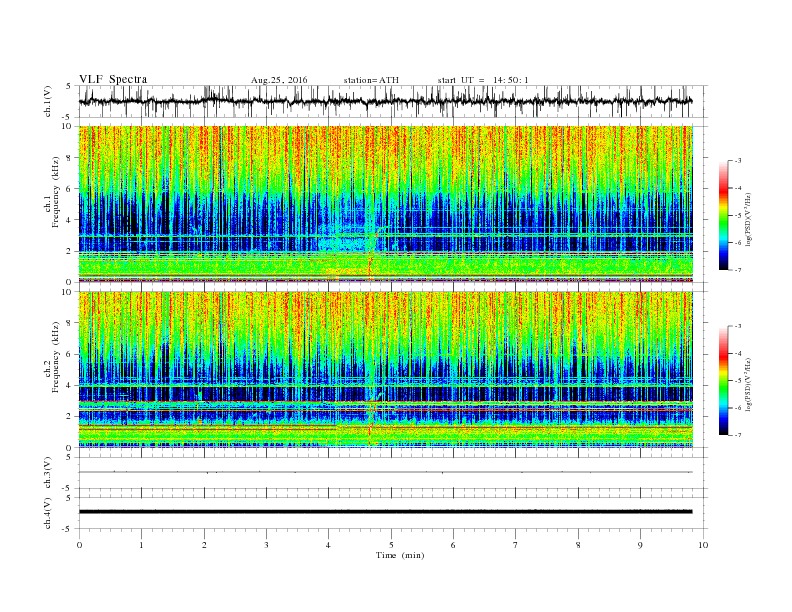
Task: Click time axis tick label "9"
Action: pos(640,545)
